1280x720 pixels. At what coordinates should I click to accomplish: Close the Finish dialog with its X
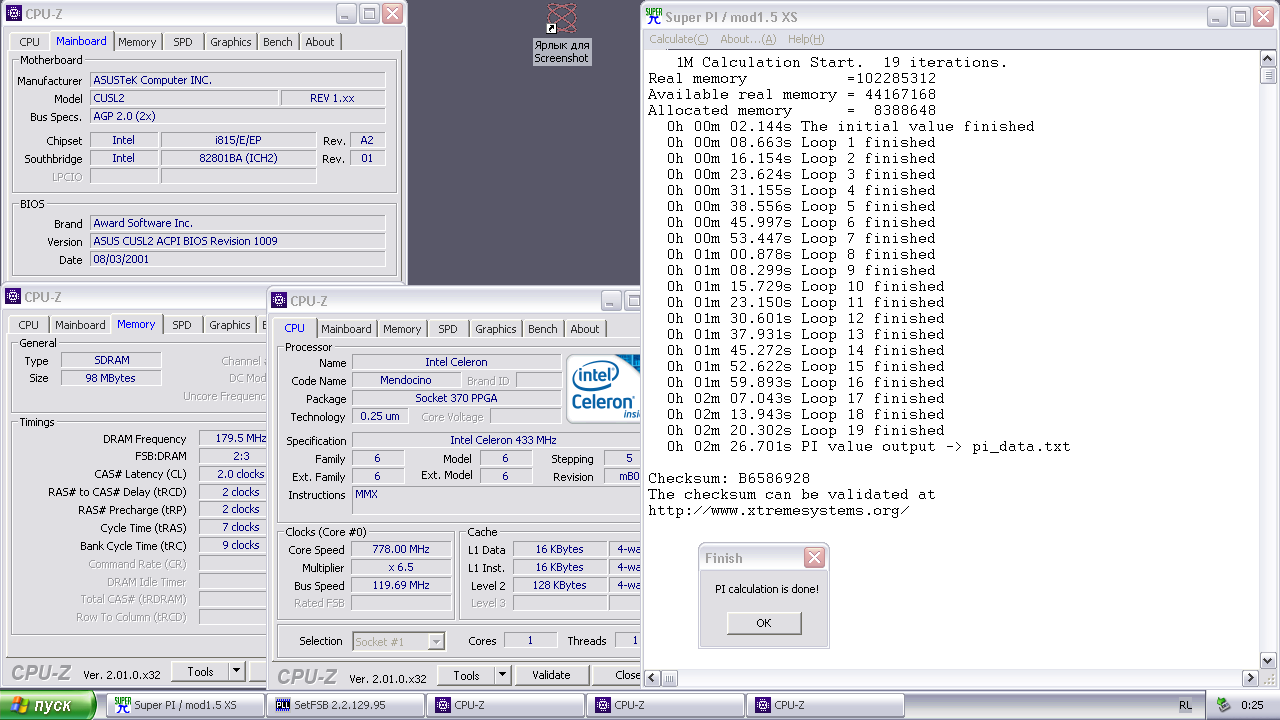point(815,558)
